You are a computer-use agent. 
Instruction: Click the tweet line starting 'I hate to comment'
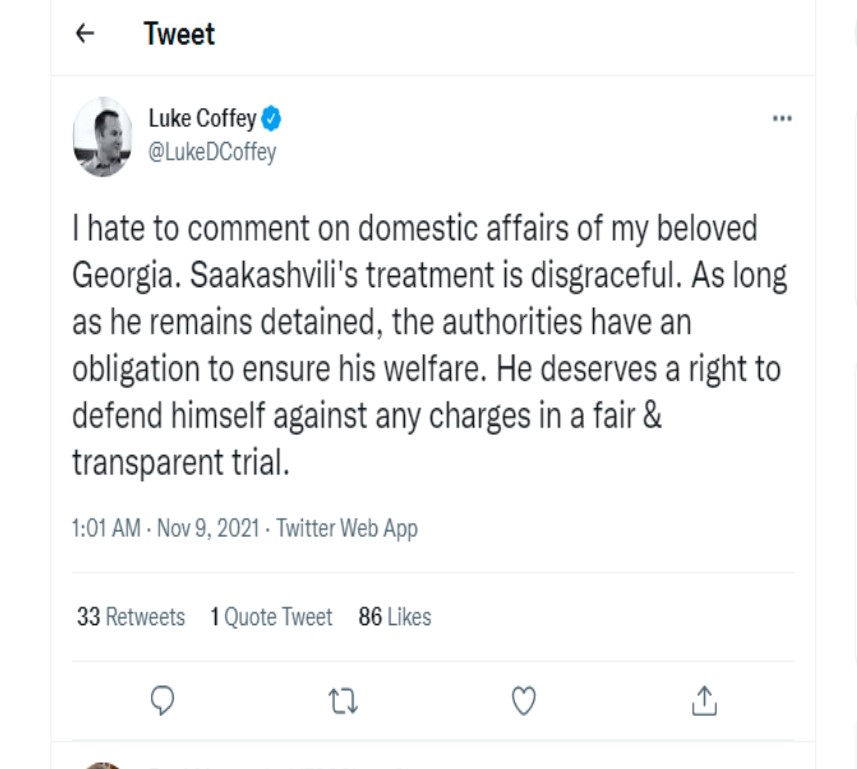(414, 228)
